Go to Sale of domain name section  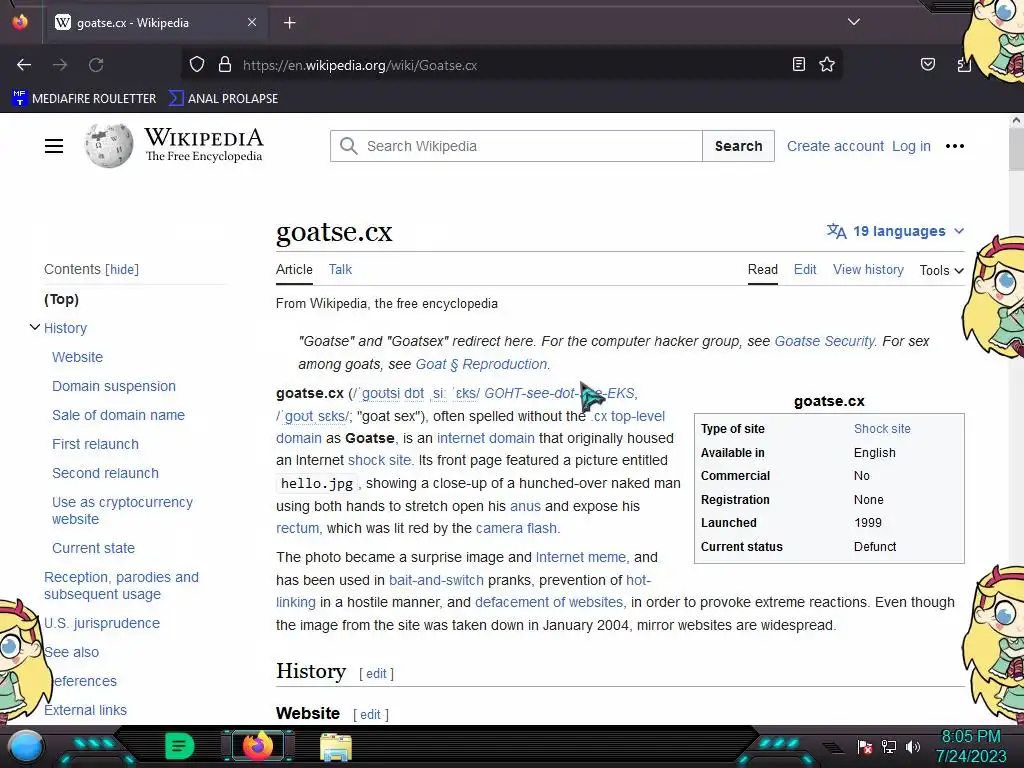pyautogui.click(x=118, y=415)
